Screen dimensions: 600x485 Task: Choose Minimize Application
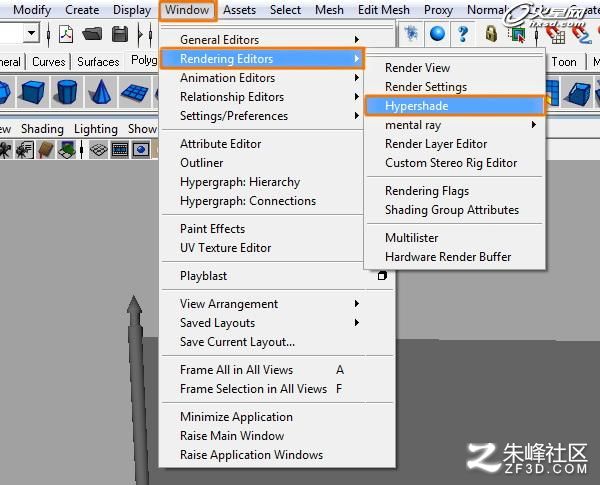coord(236,416)
